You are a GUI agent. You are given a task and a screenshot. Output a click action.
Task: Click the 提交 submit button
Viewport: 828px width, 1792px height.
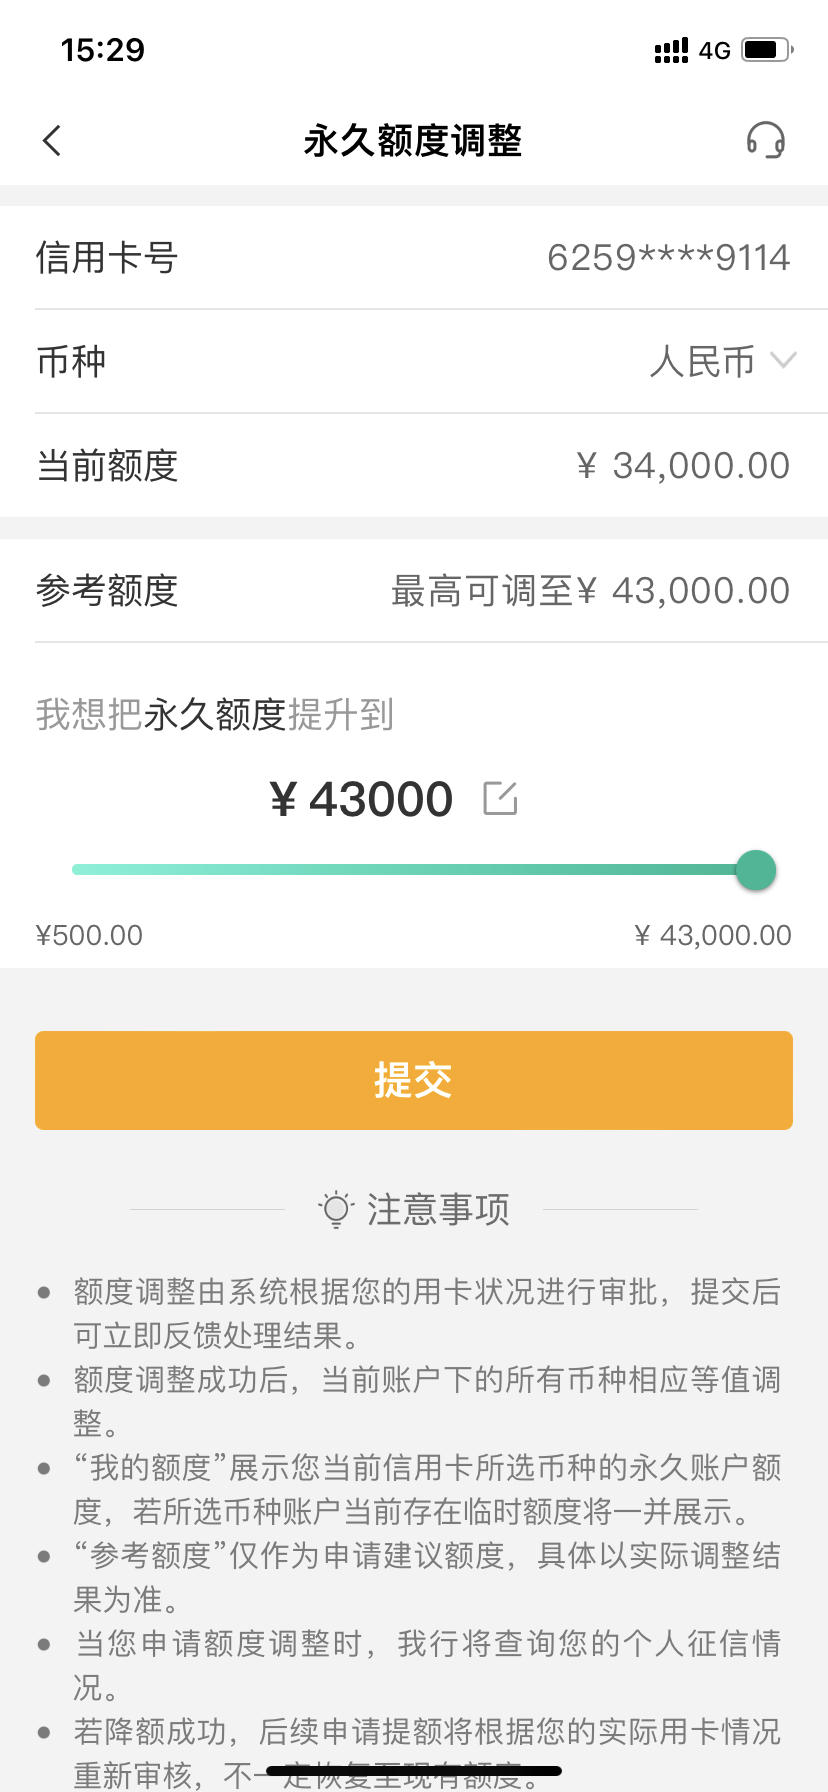coord(414,1080)
